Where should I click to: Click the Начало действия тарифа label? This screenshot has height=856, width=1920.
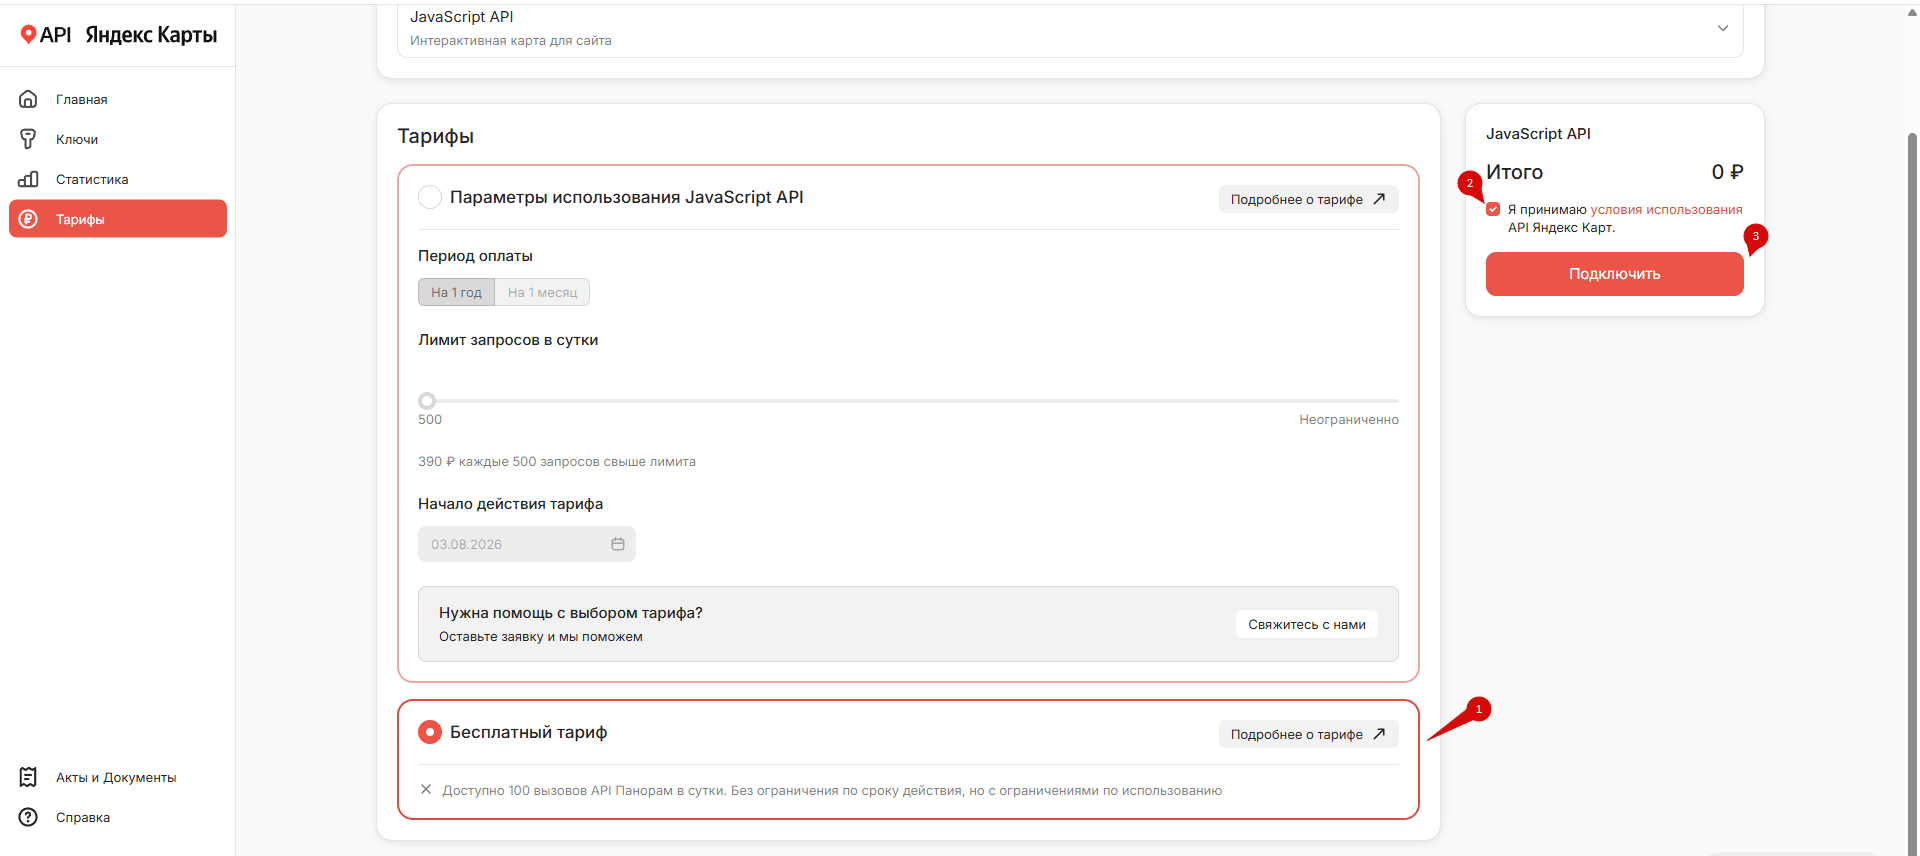coord(510,504)
